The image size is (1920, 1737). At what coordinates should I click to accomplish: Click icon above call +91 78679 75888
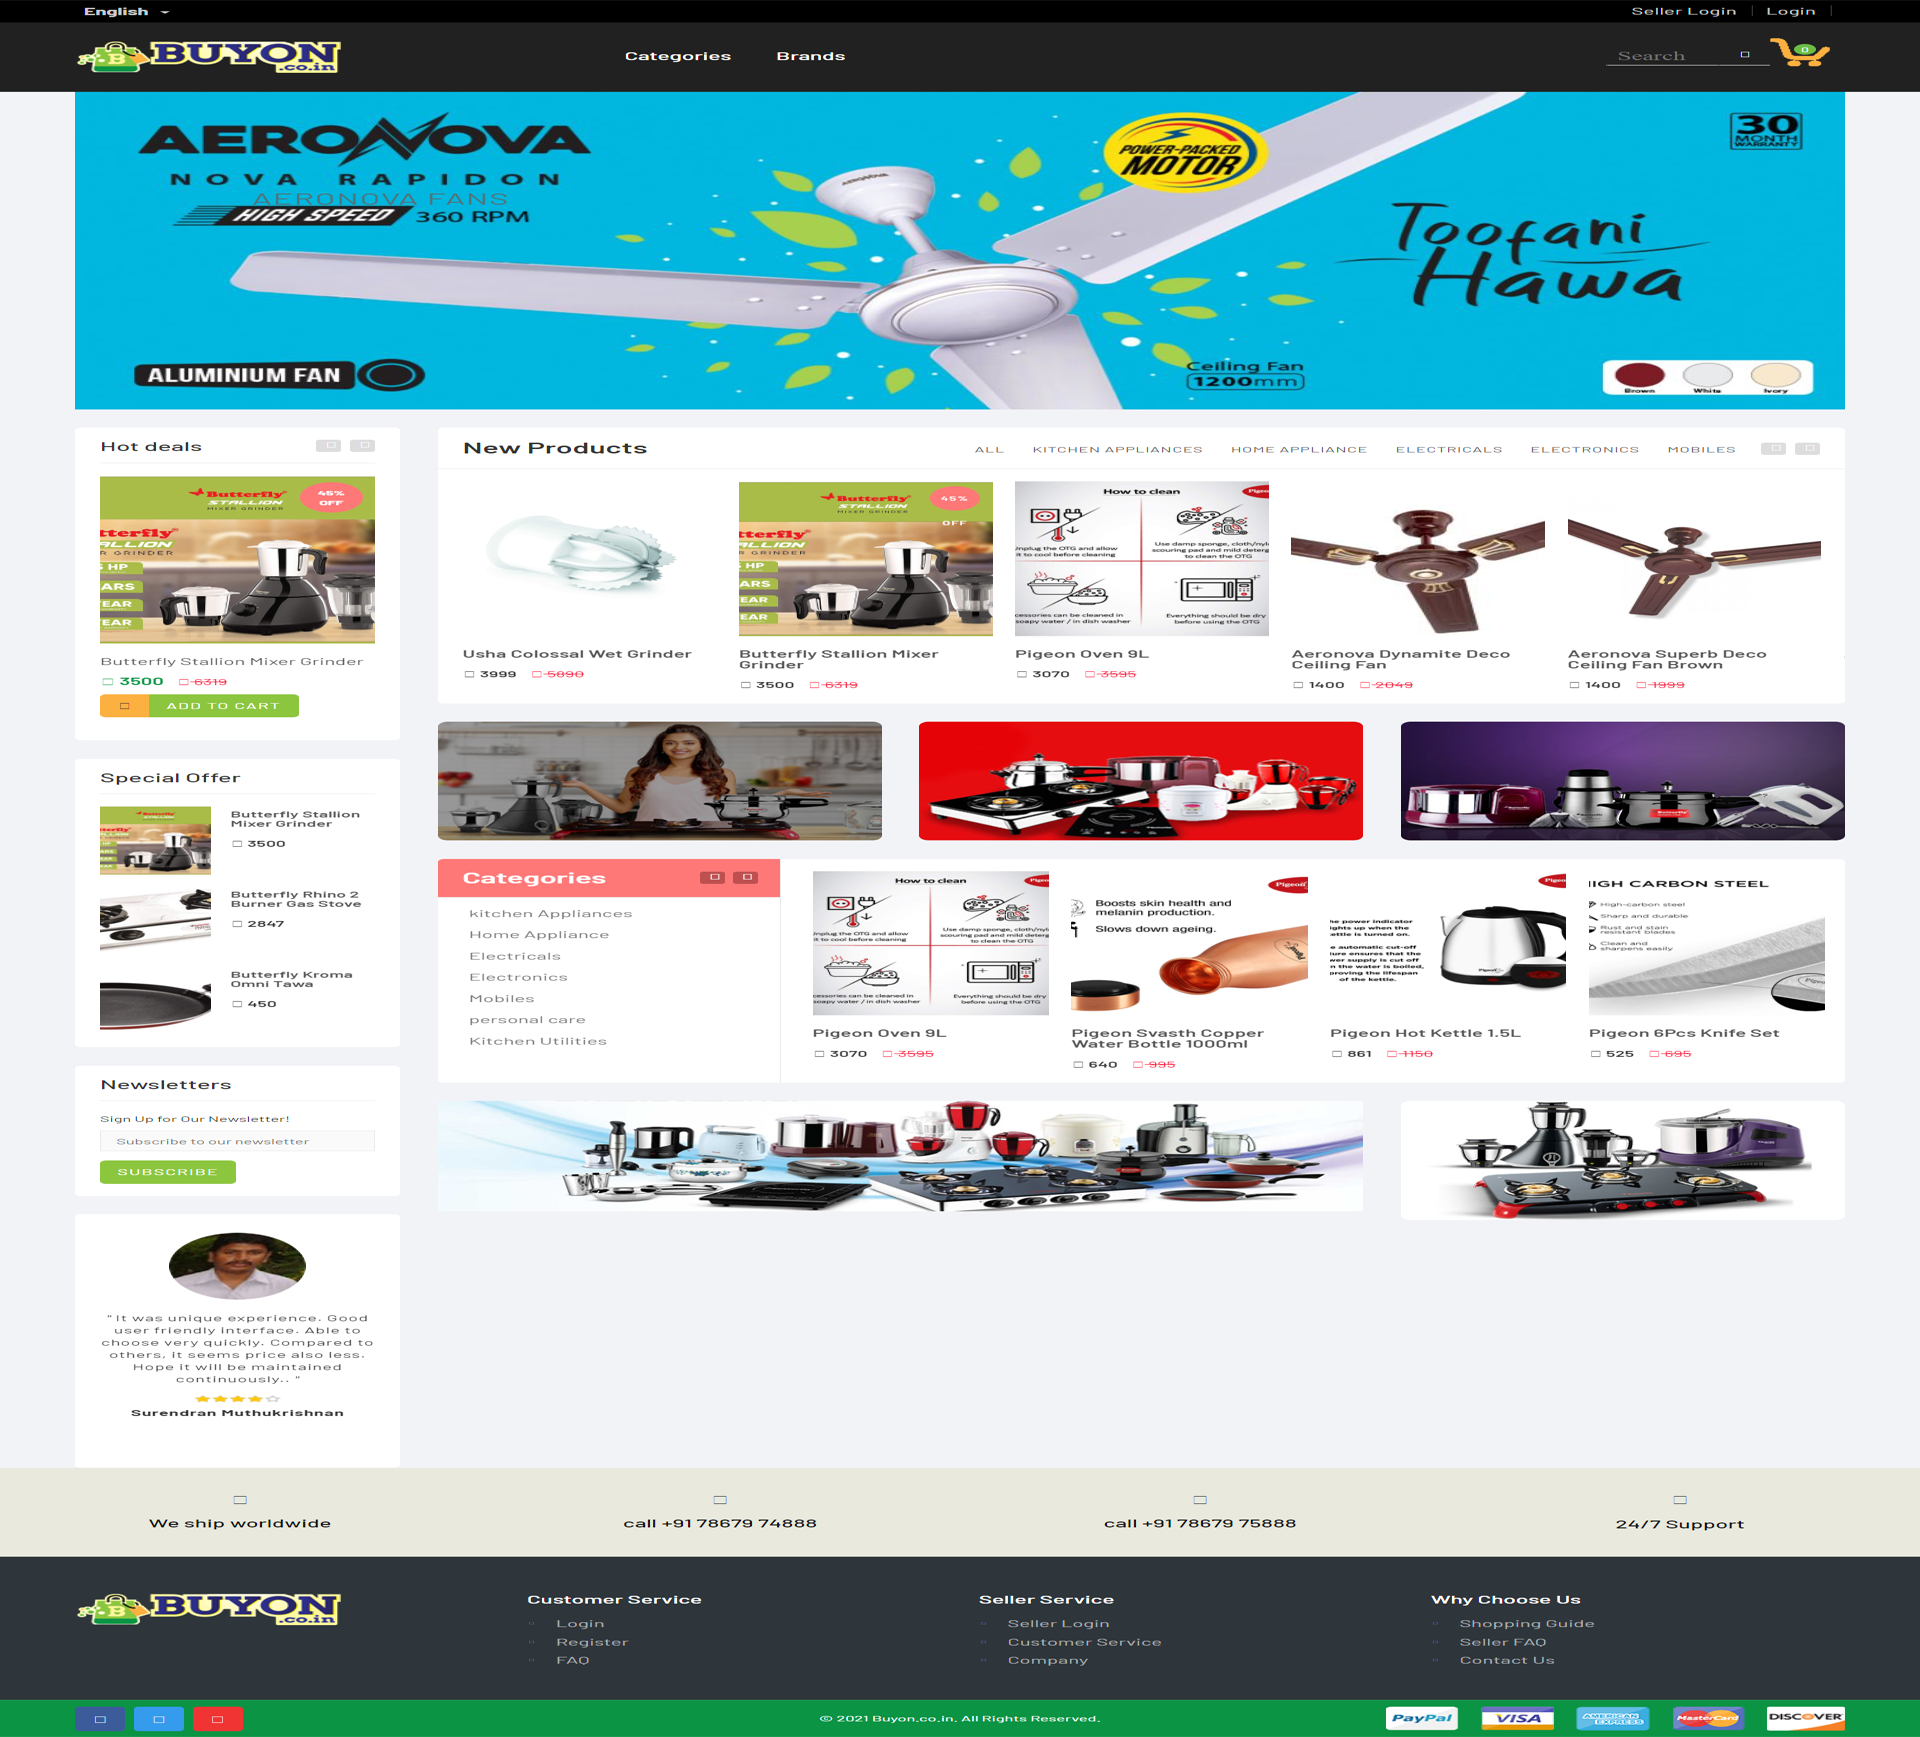[1200, 1500]
